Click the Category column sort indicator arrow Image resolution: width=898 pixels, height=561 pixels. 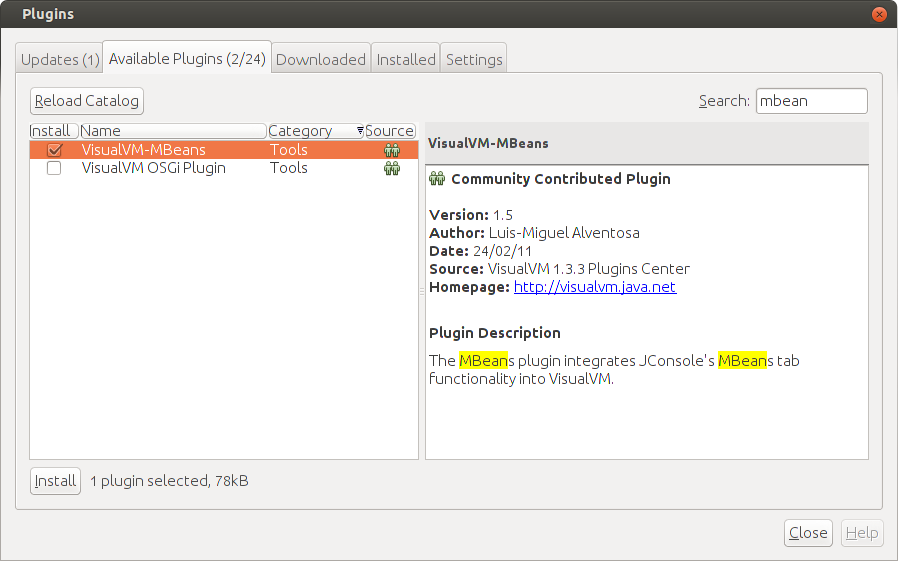[x=360, y=131]
